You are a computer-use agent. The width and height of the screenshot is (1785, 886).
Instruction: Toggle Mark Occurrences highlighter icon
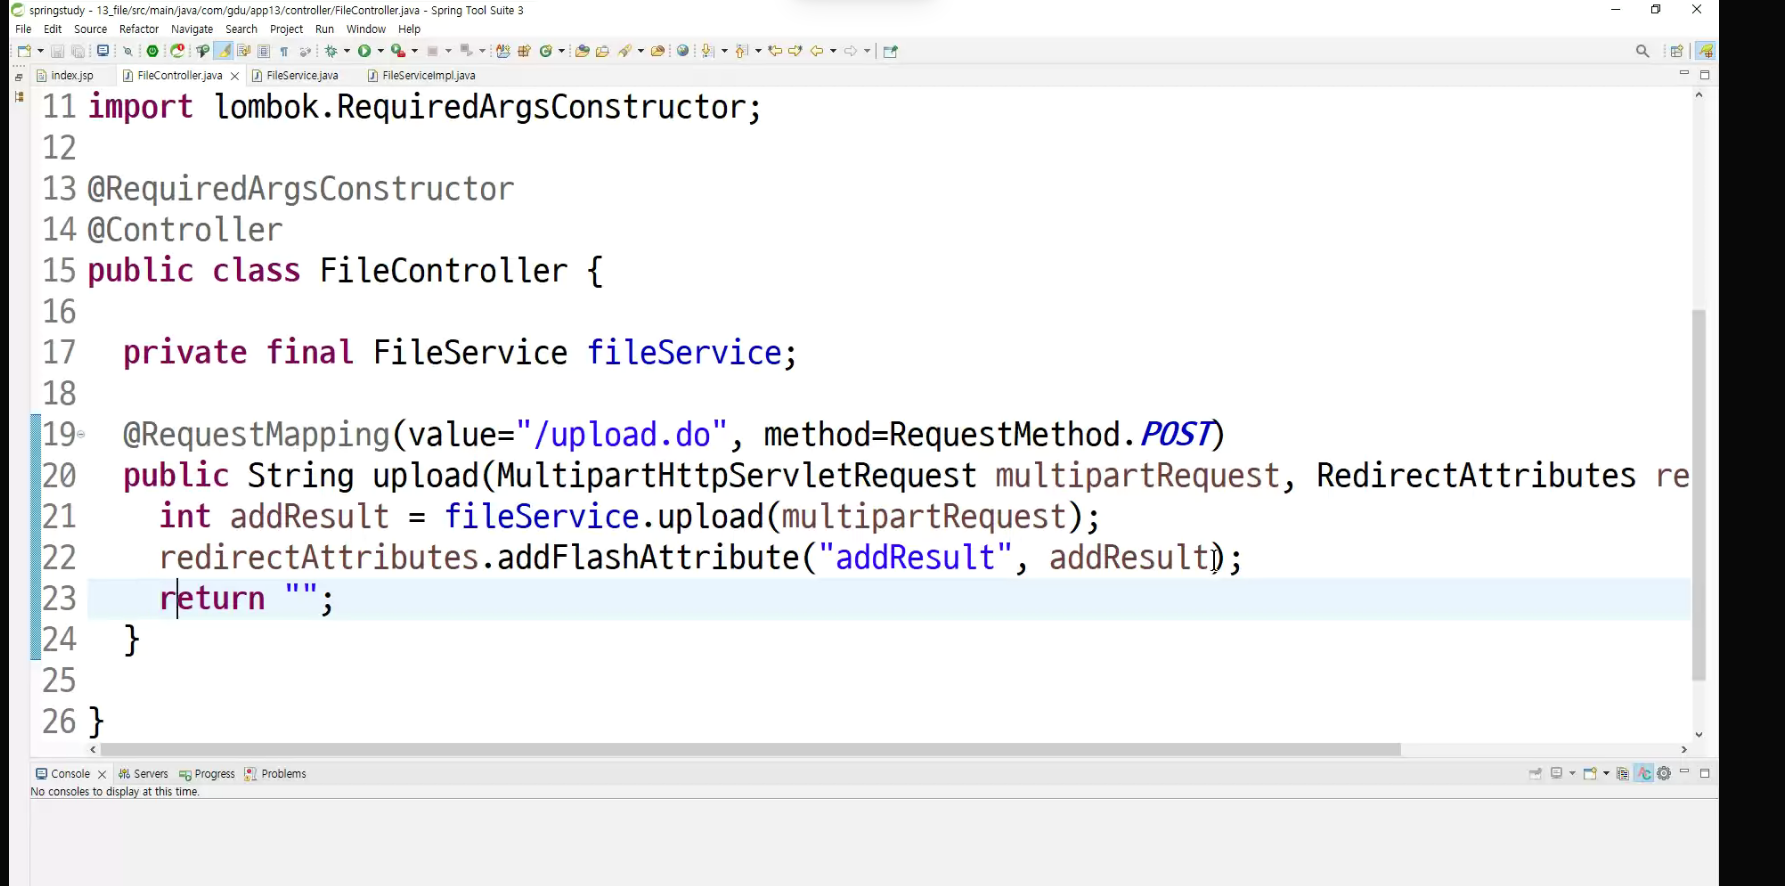(x=224, y=51)
